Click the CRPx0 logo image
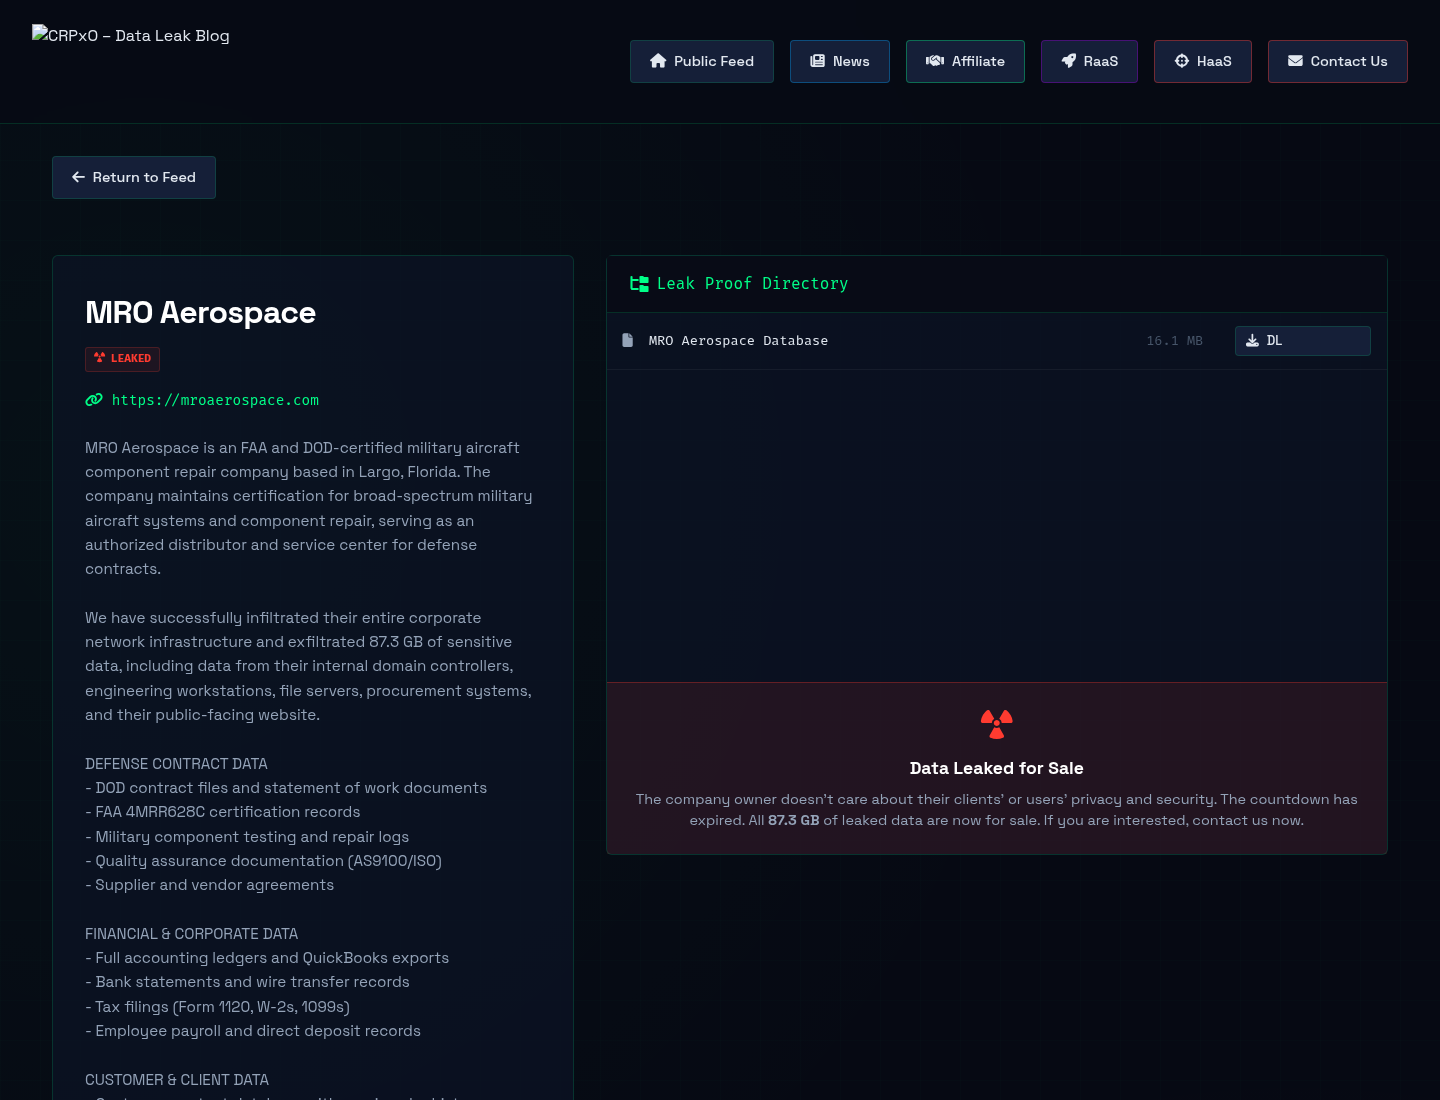Viewport: 1440px width, 1100px height. click(x=131, y=35)
